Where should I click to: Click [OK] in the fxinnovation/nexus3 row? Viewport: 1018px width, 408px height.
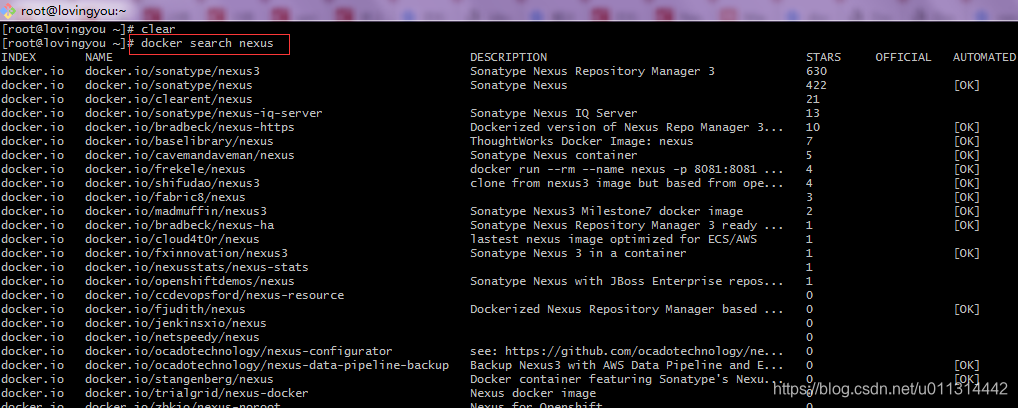click(966, 253)
